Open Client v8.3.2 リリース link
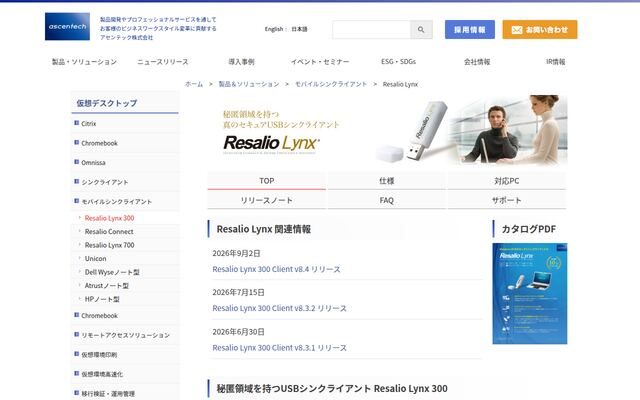This screenshot has height=400, width=640. tap(280, 308)
